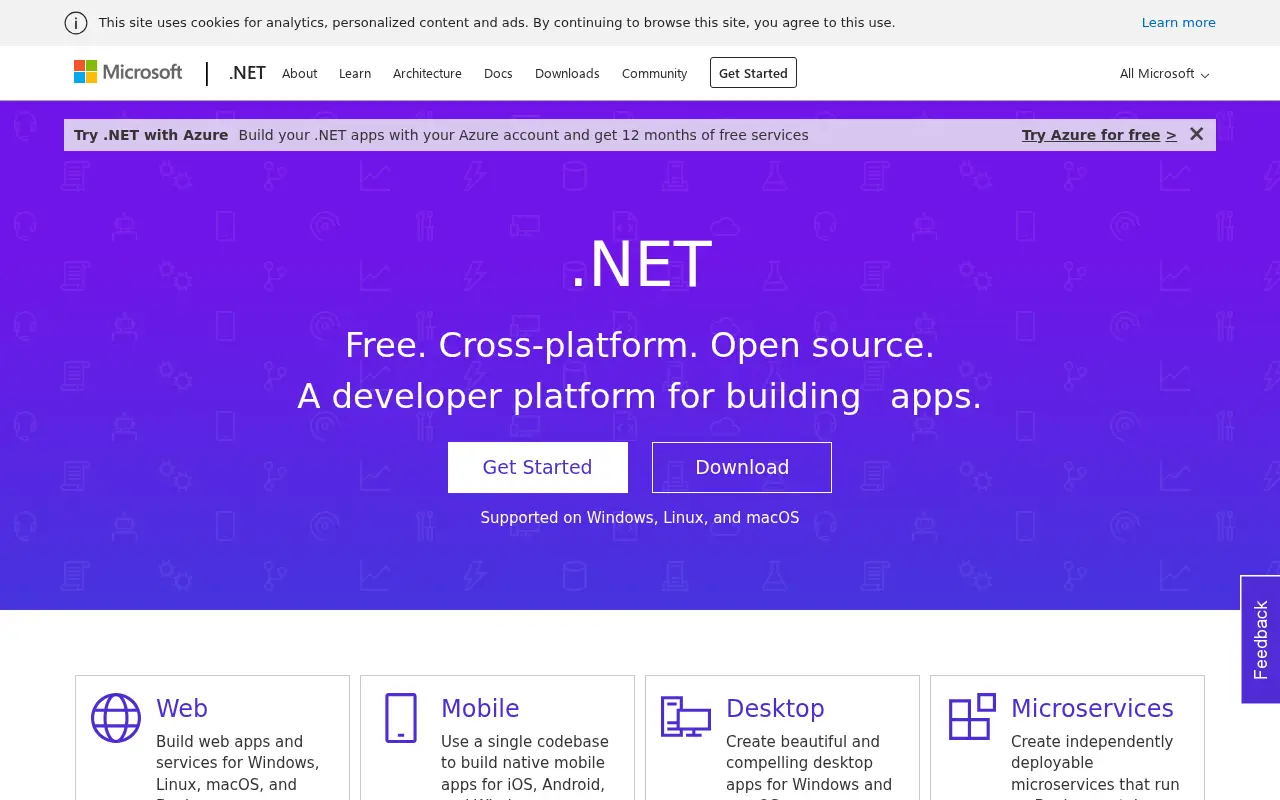Click the cookie notice info icon
The image size is (1280, 800).
point(76,23)
